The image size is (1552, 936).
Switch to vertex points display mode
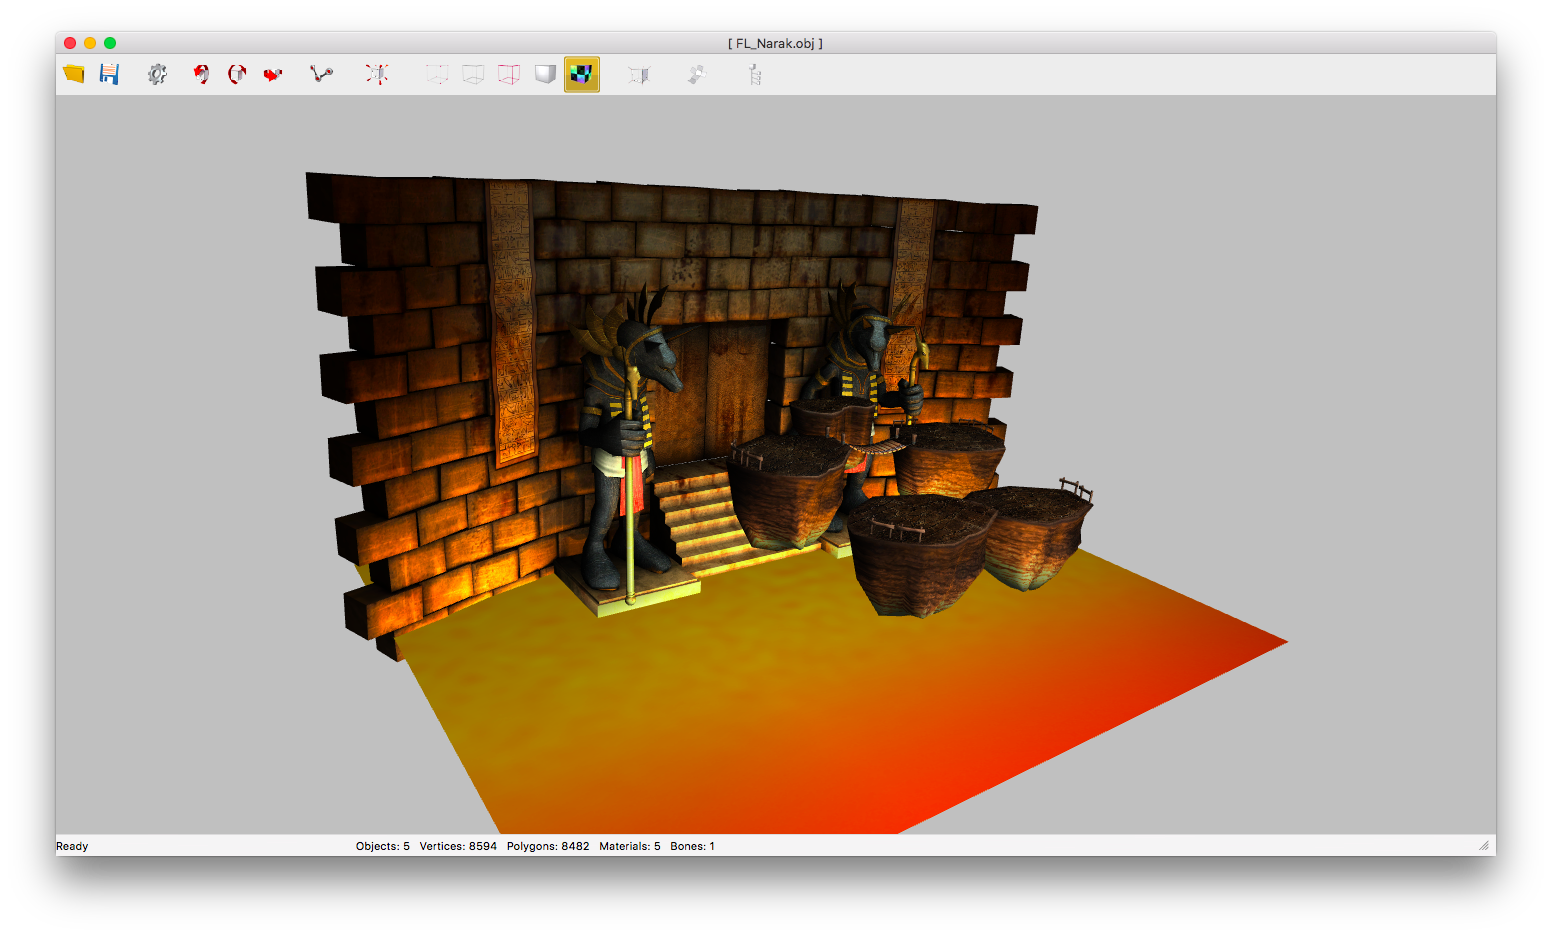pyautogui.click(x=437, y=74)
